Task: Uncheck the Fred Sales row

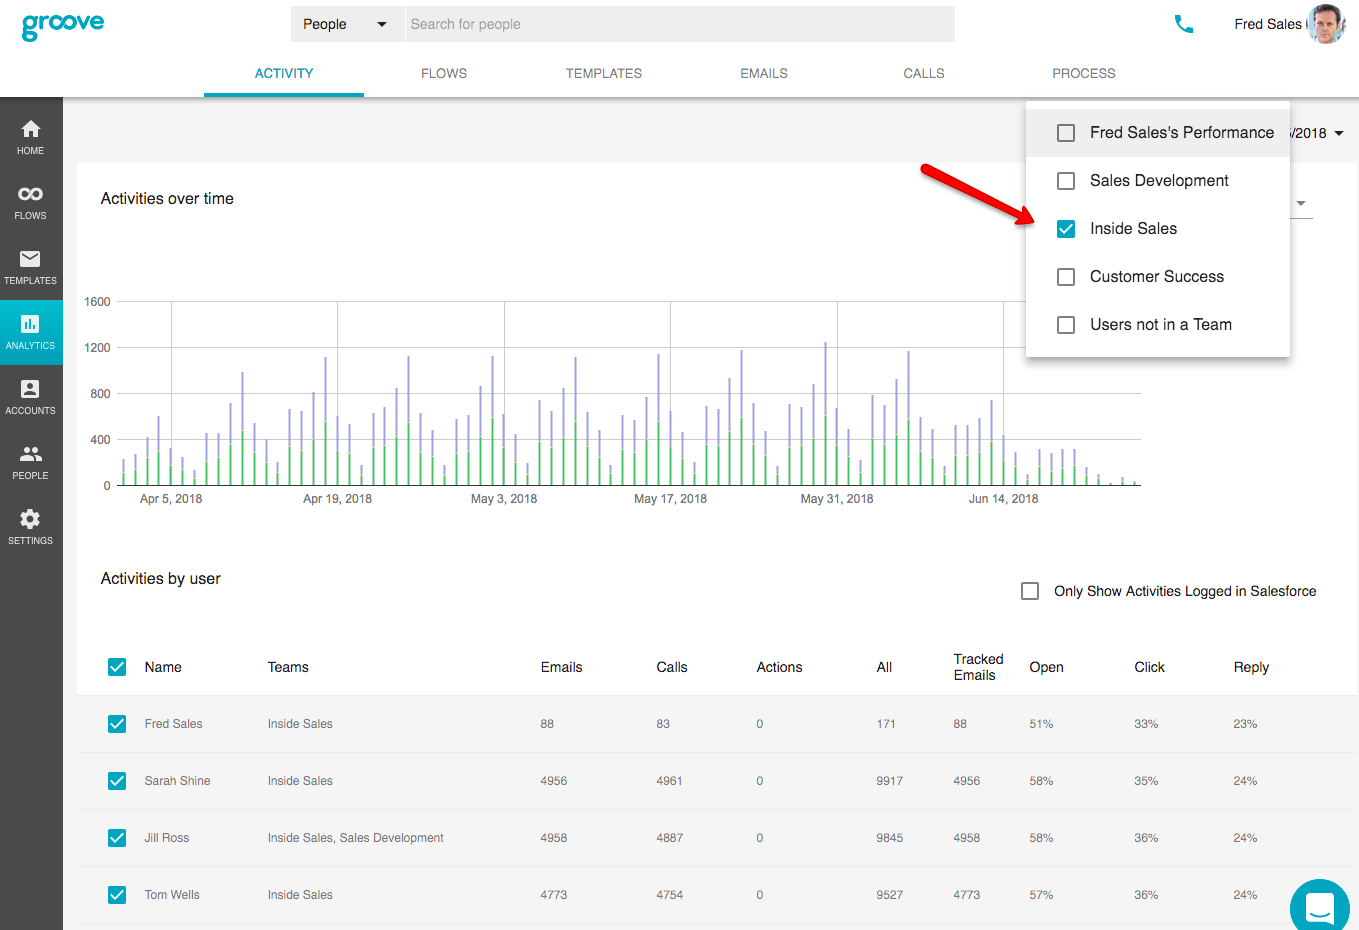Action: point(117,724)
